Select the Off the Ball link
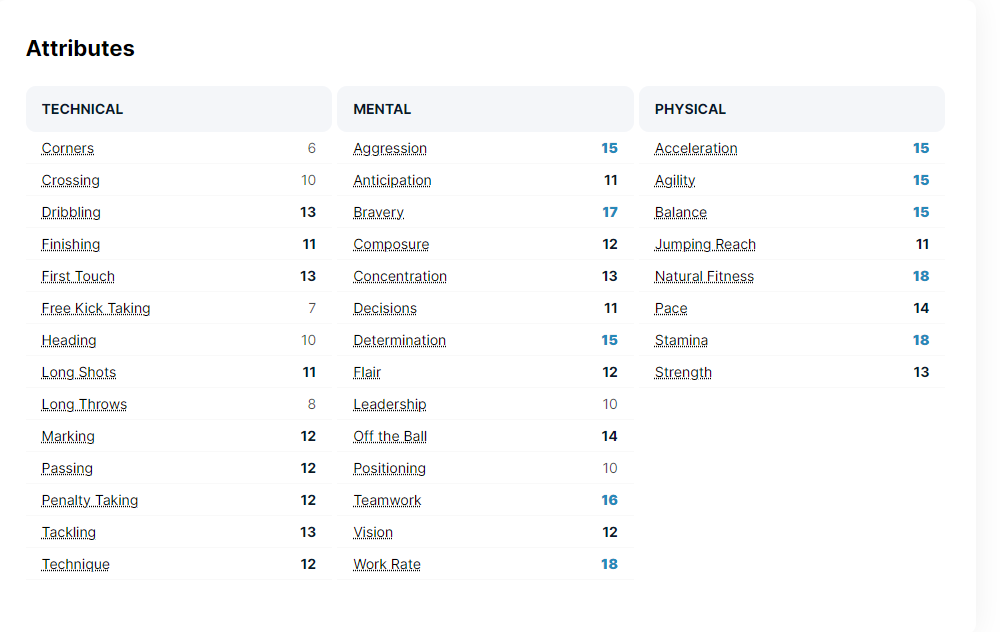1000x632 pixels. pos(390,437)
